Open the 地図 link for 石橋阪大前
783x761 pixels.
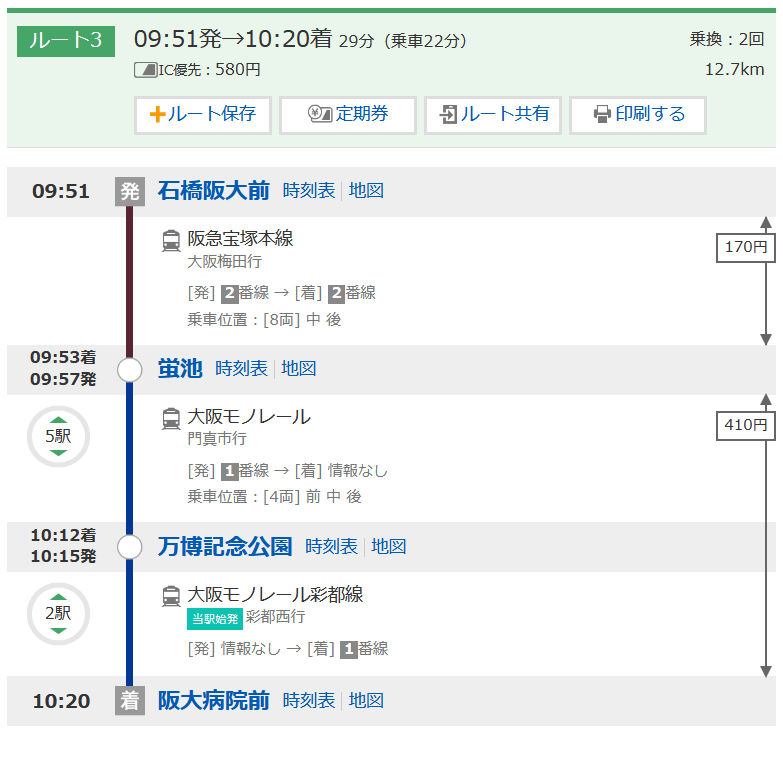pos(366,191)
